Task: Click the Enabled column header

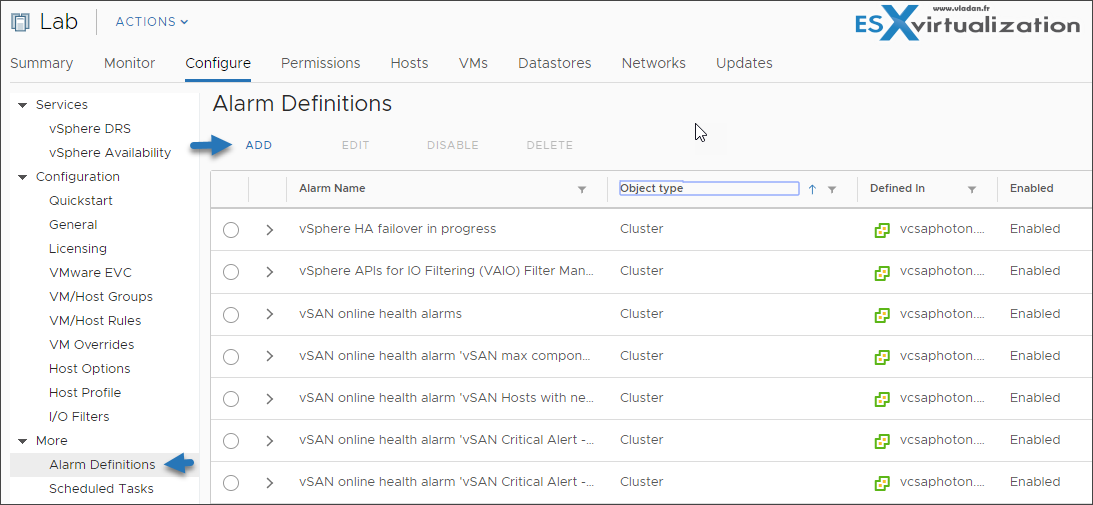Action: [x=1032, y=188]
